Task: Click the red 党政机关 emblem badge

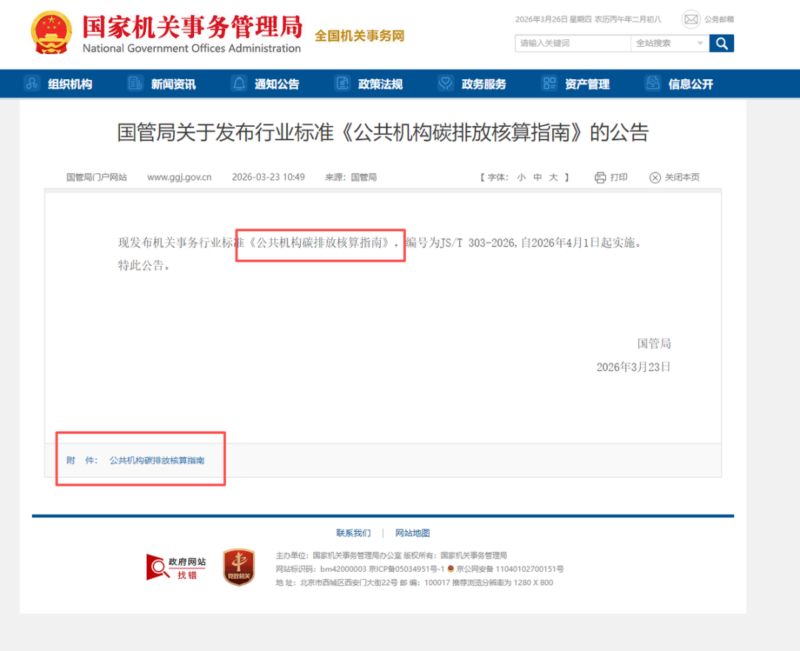Action: click(x=238, y=567)
